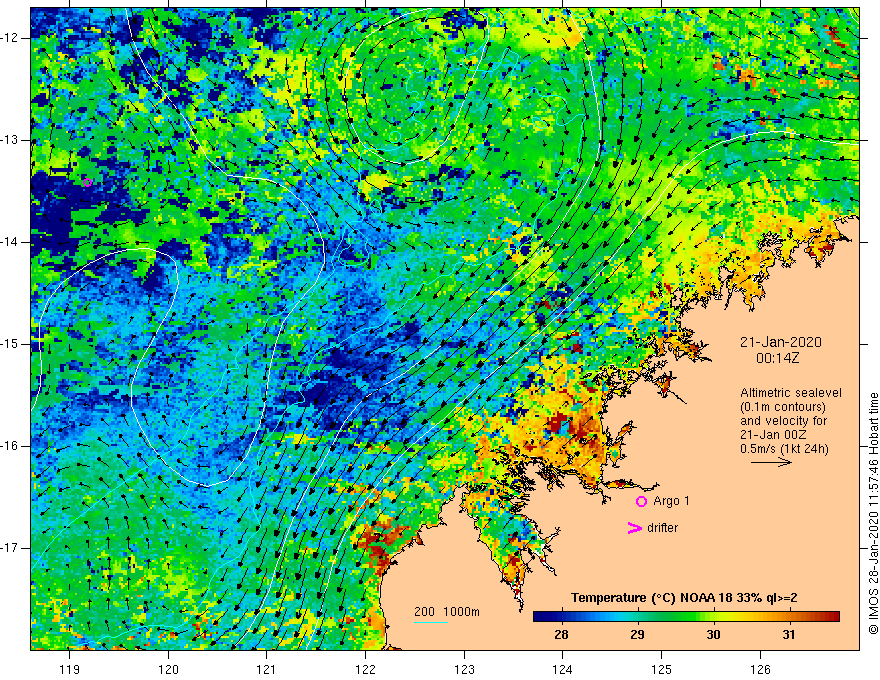Image resolution: width=880 pixels, height=680 pixels.
Task: Click the "200 1000m" depth label
Action: point(447,612)
